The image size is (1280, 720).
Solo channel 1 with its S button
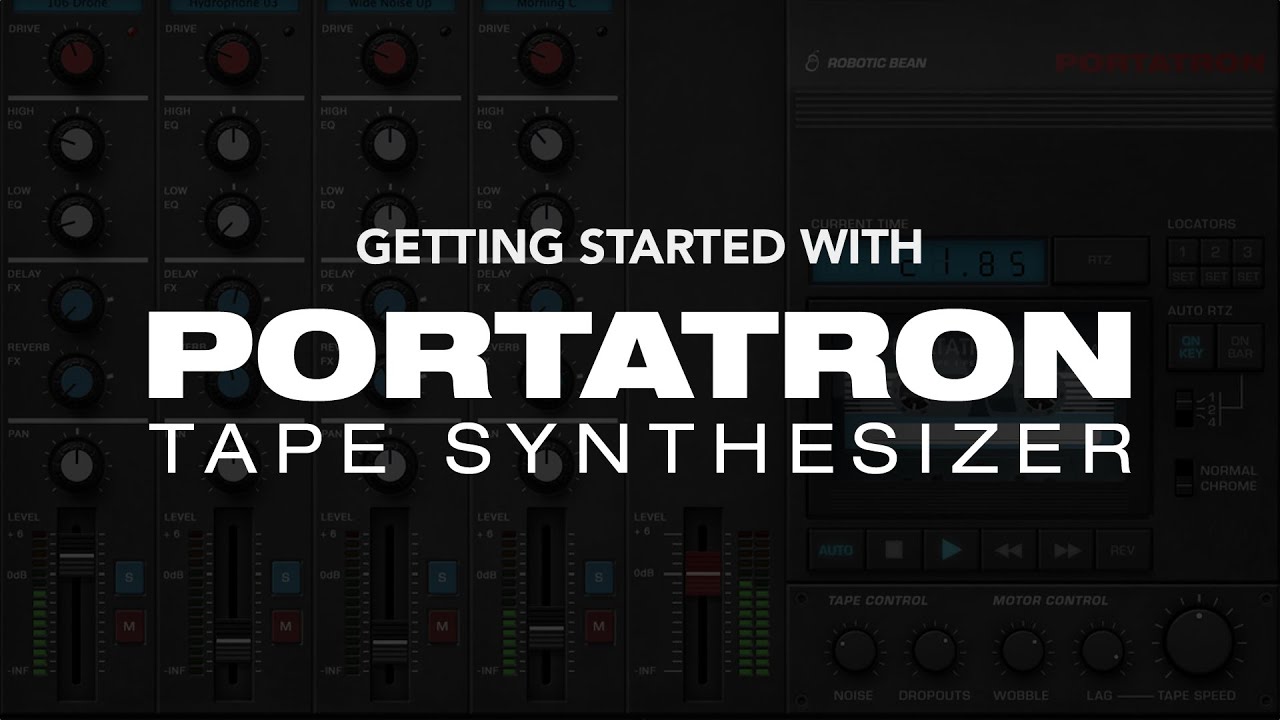(129, 576)
